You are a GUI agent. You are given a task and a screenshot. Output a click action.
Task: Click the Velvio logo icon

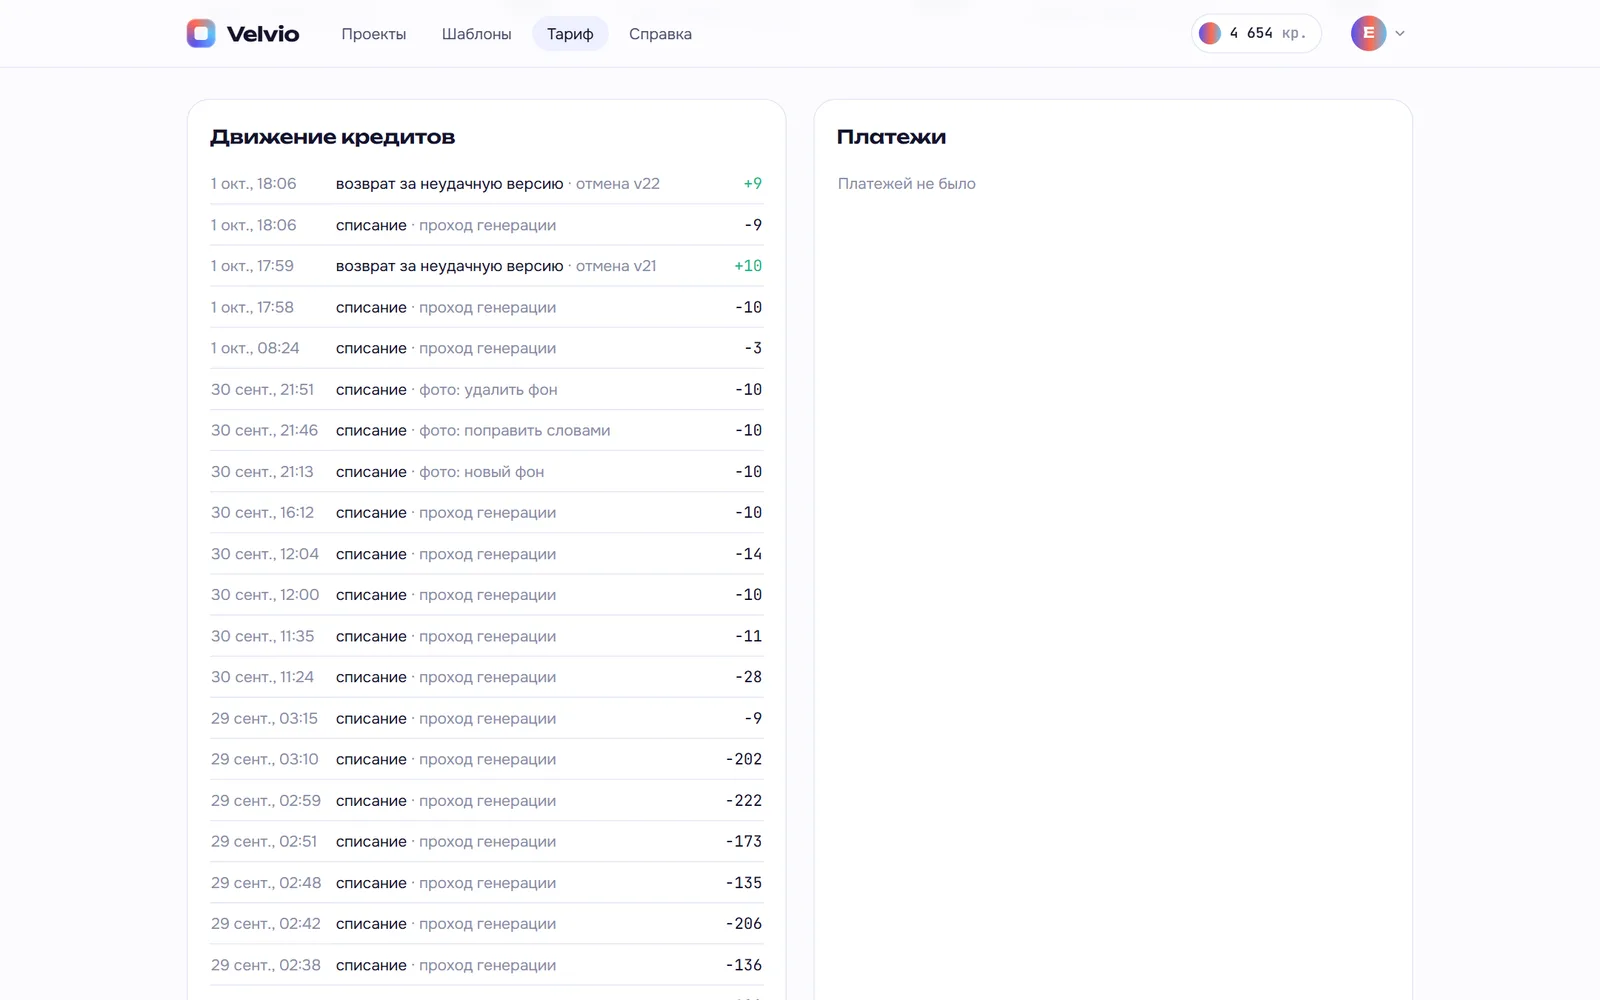[201, 33]
